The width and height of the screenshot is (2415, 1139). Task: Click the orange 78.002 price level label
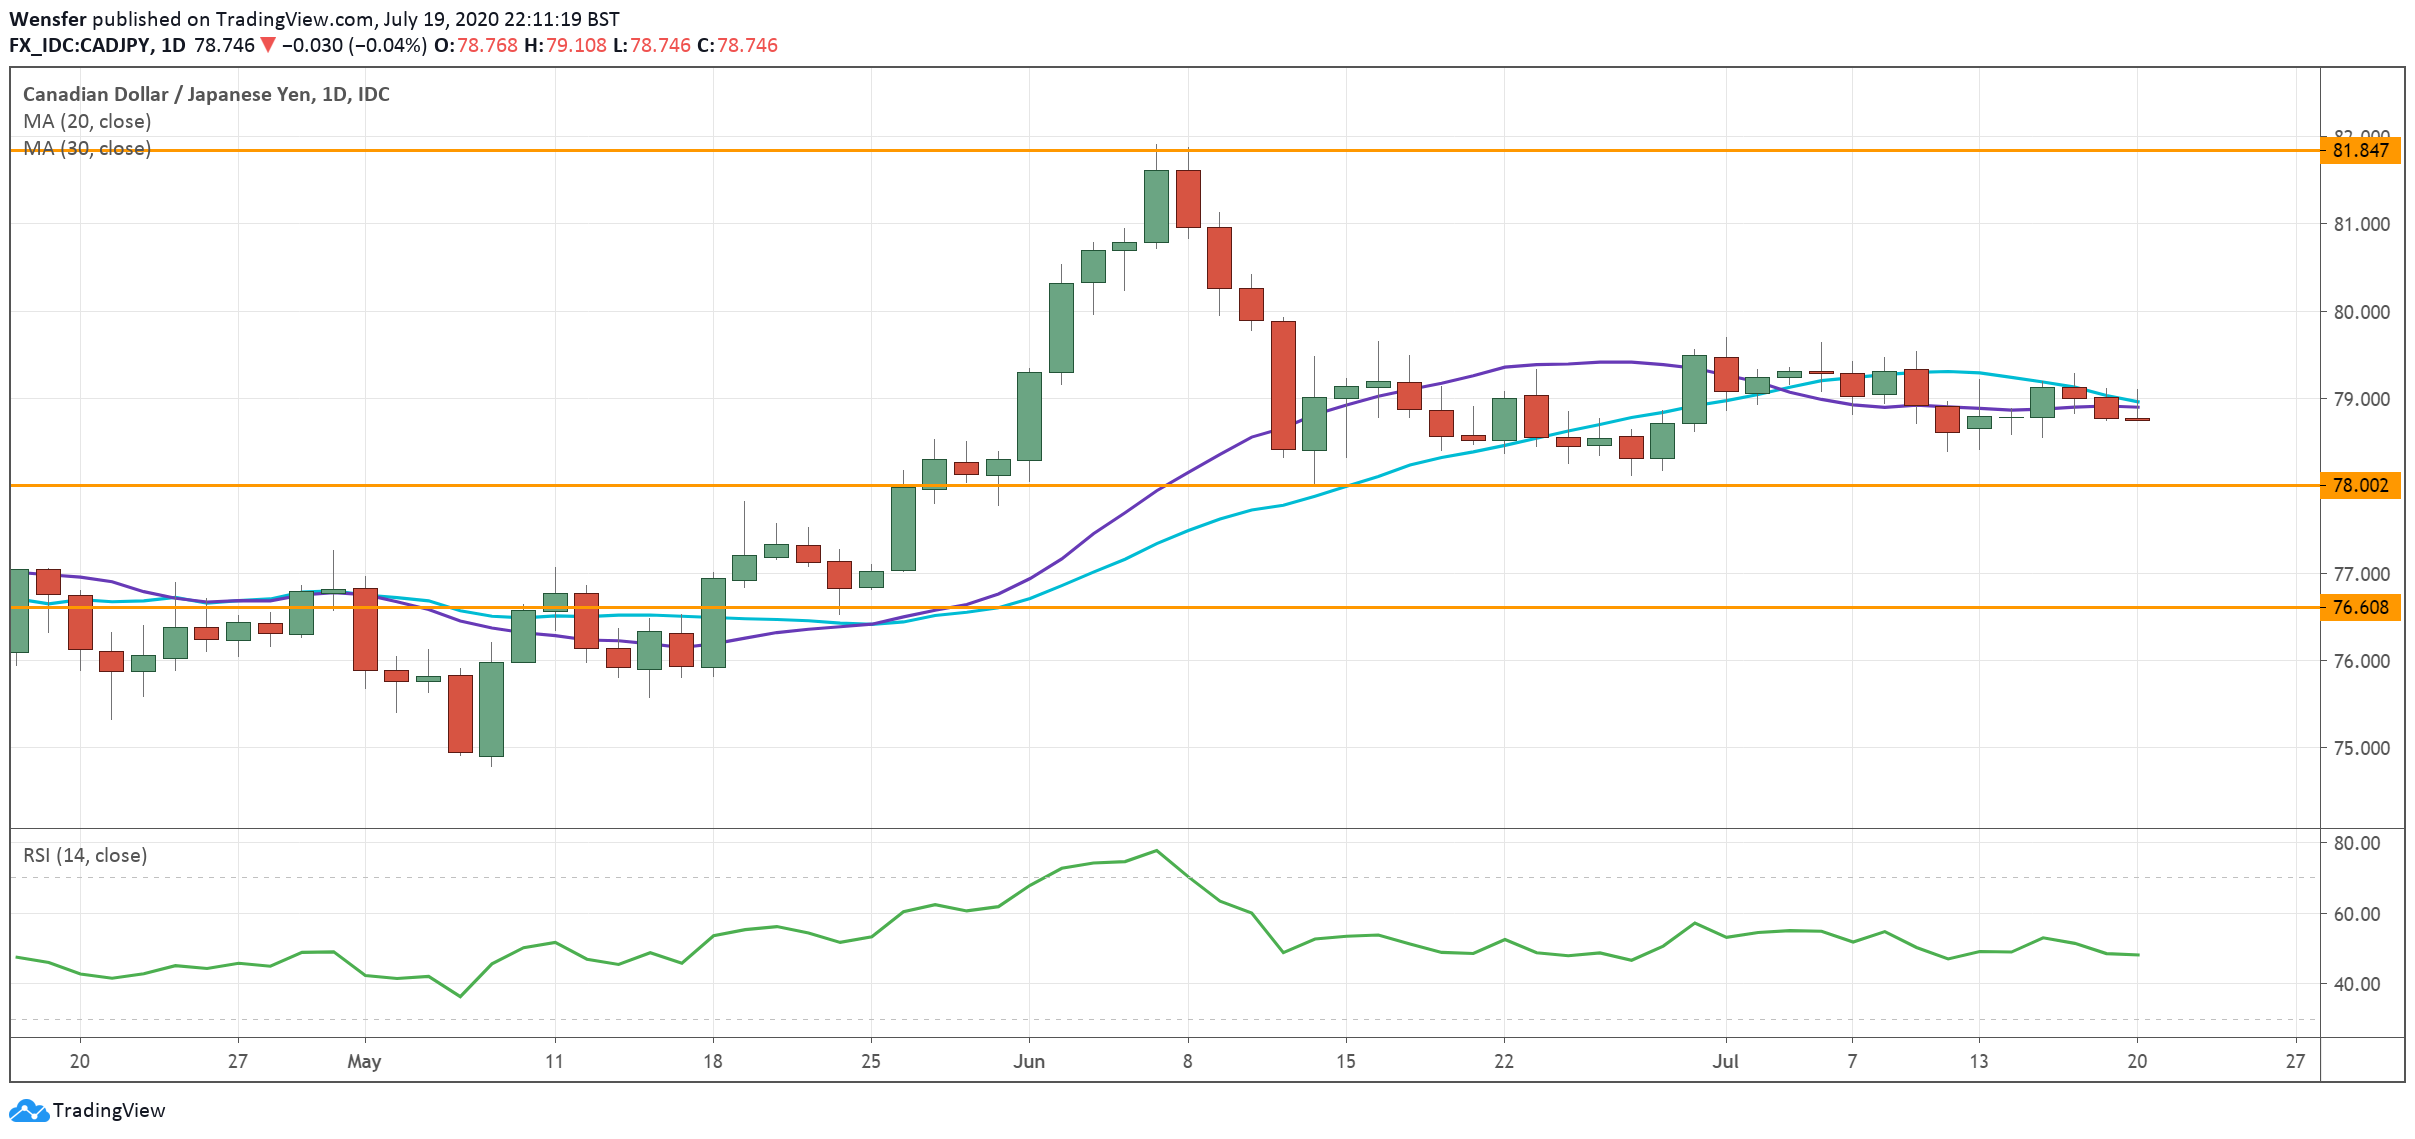2362,487
